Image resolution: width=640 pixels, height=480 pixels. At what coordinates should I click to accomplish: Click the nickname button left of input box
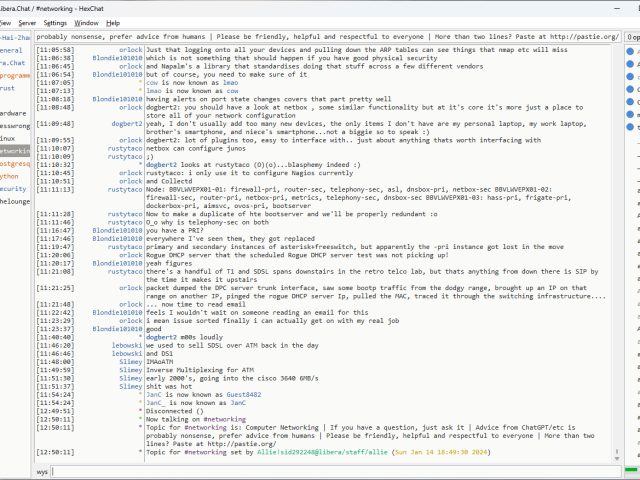[x=42, y=470]
